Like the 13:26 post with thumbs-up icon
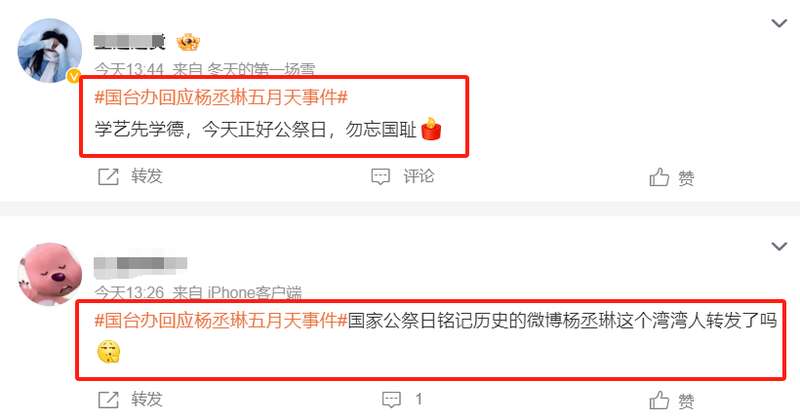 (659, 401)
